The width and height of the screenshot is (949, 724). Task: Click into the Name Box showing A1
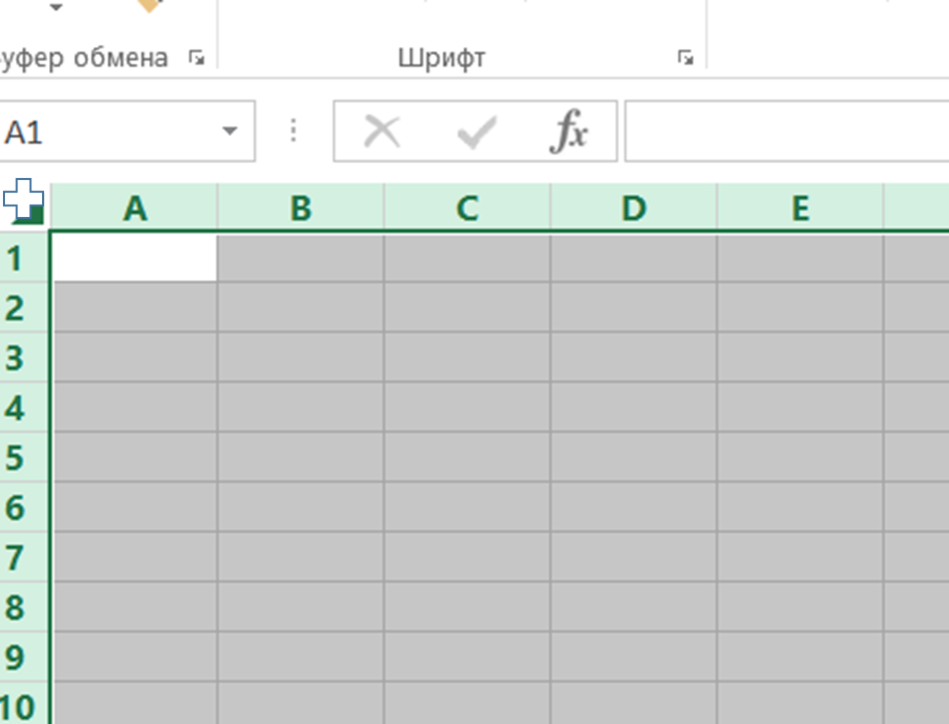(x=100, y=131)
